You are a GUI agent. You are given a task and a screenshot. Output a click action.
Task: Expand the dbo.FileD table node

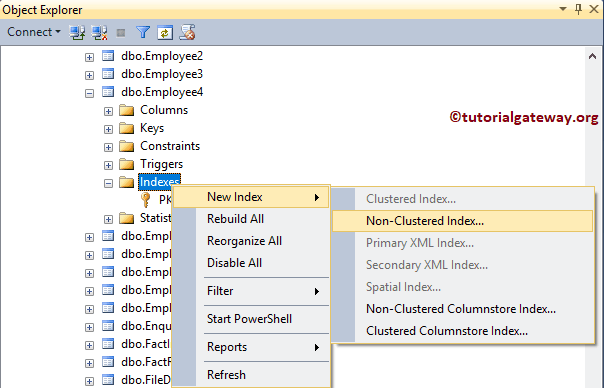click(x=89, y=381)
